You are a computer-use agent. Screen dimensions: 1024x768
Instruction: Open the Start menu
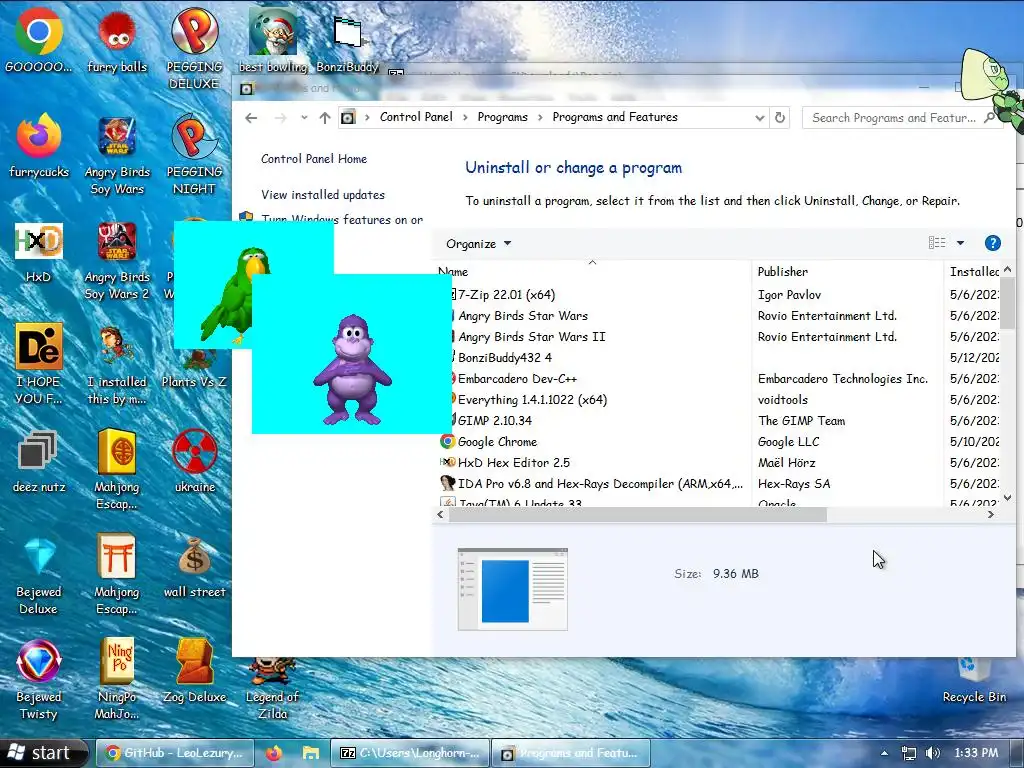pyautogui.click(x=43, y=753)
